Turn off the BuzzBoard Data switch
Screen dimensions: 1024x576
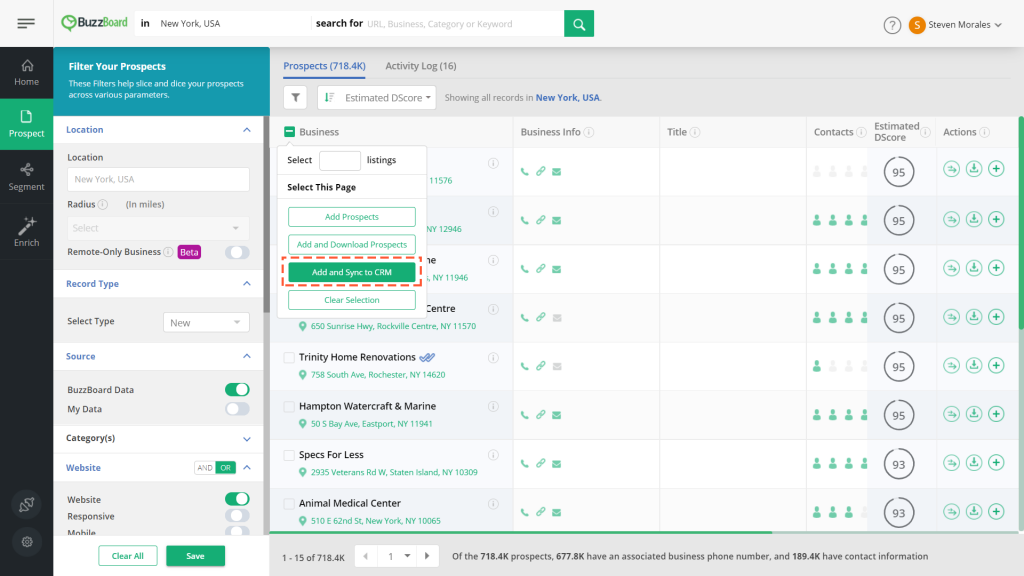point(237,389)
